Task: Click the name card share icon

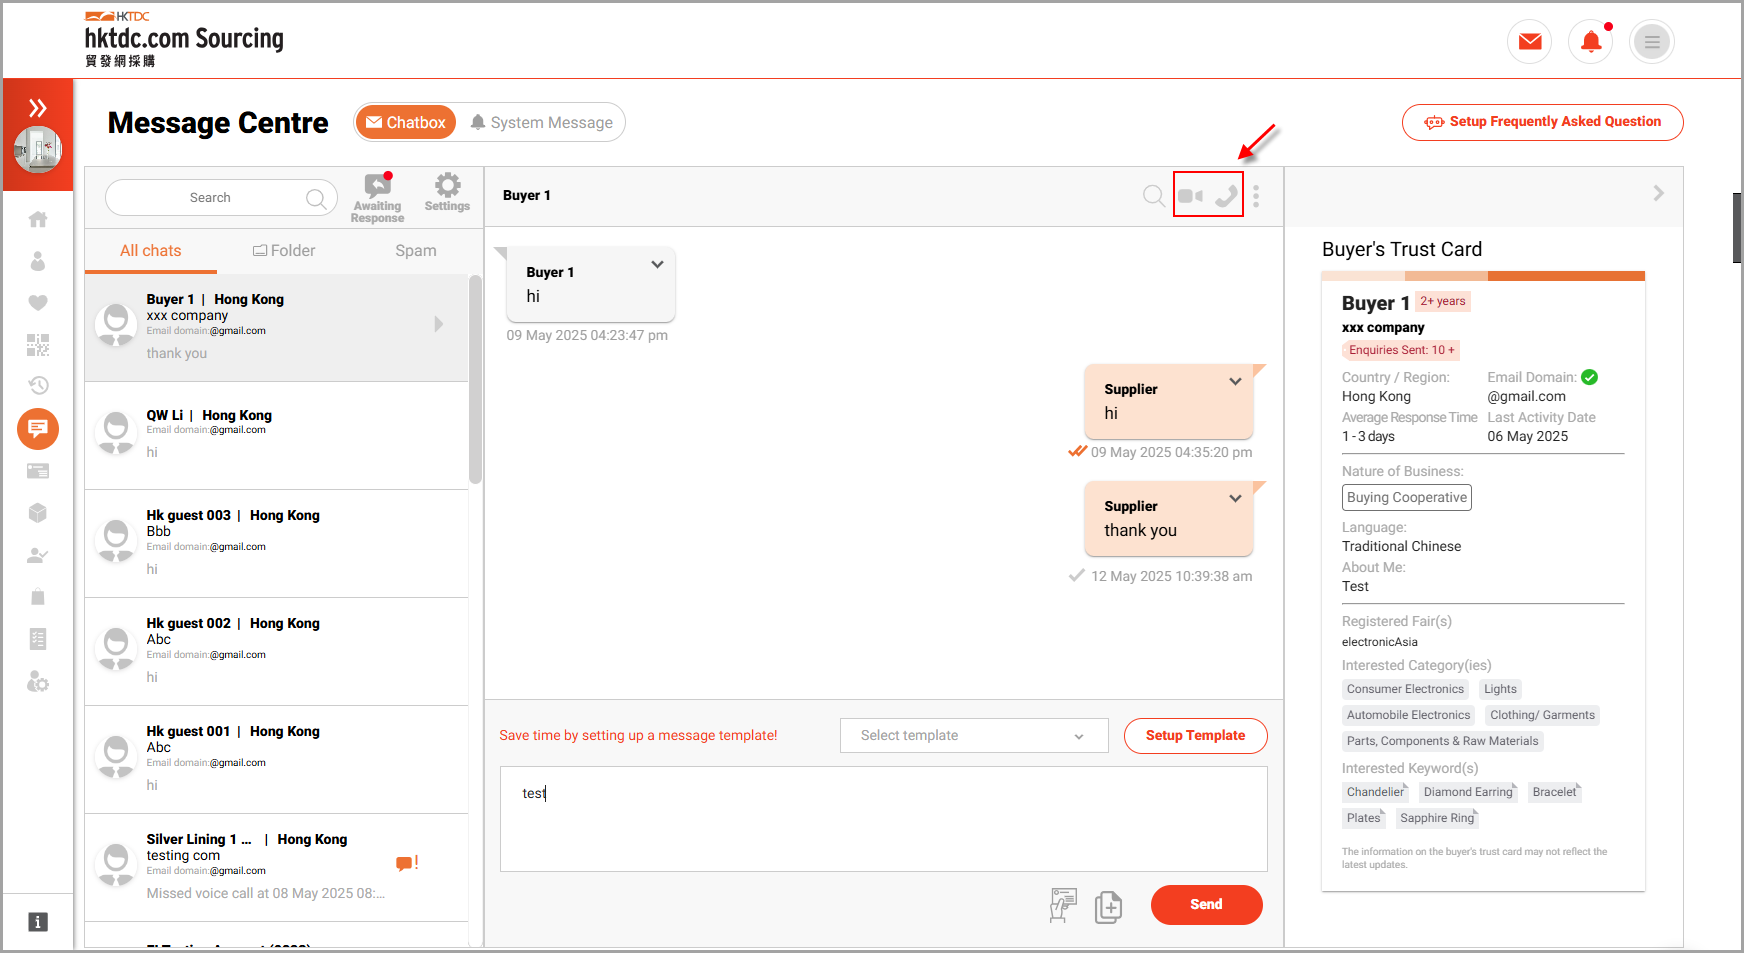Action: tap(1063, 905)
